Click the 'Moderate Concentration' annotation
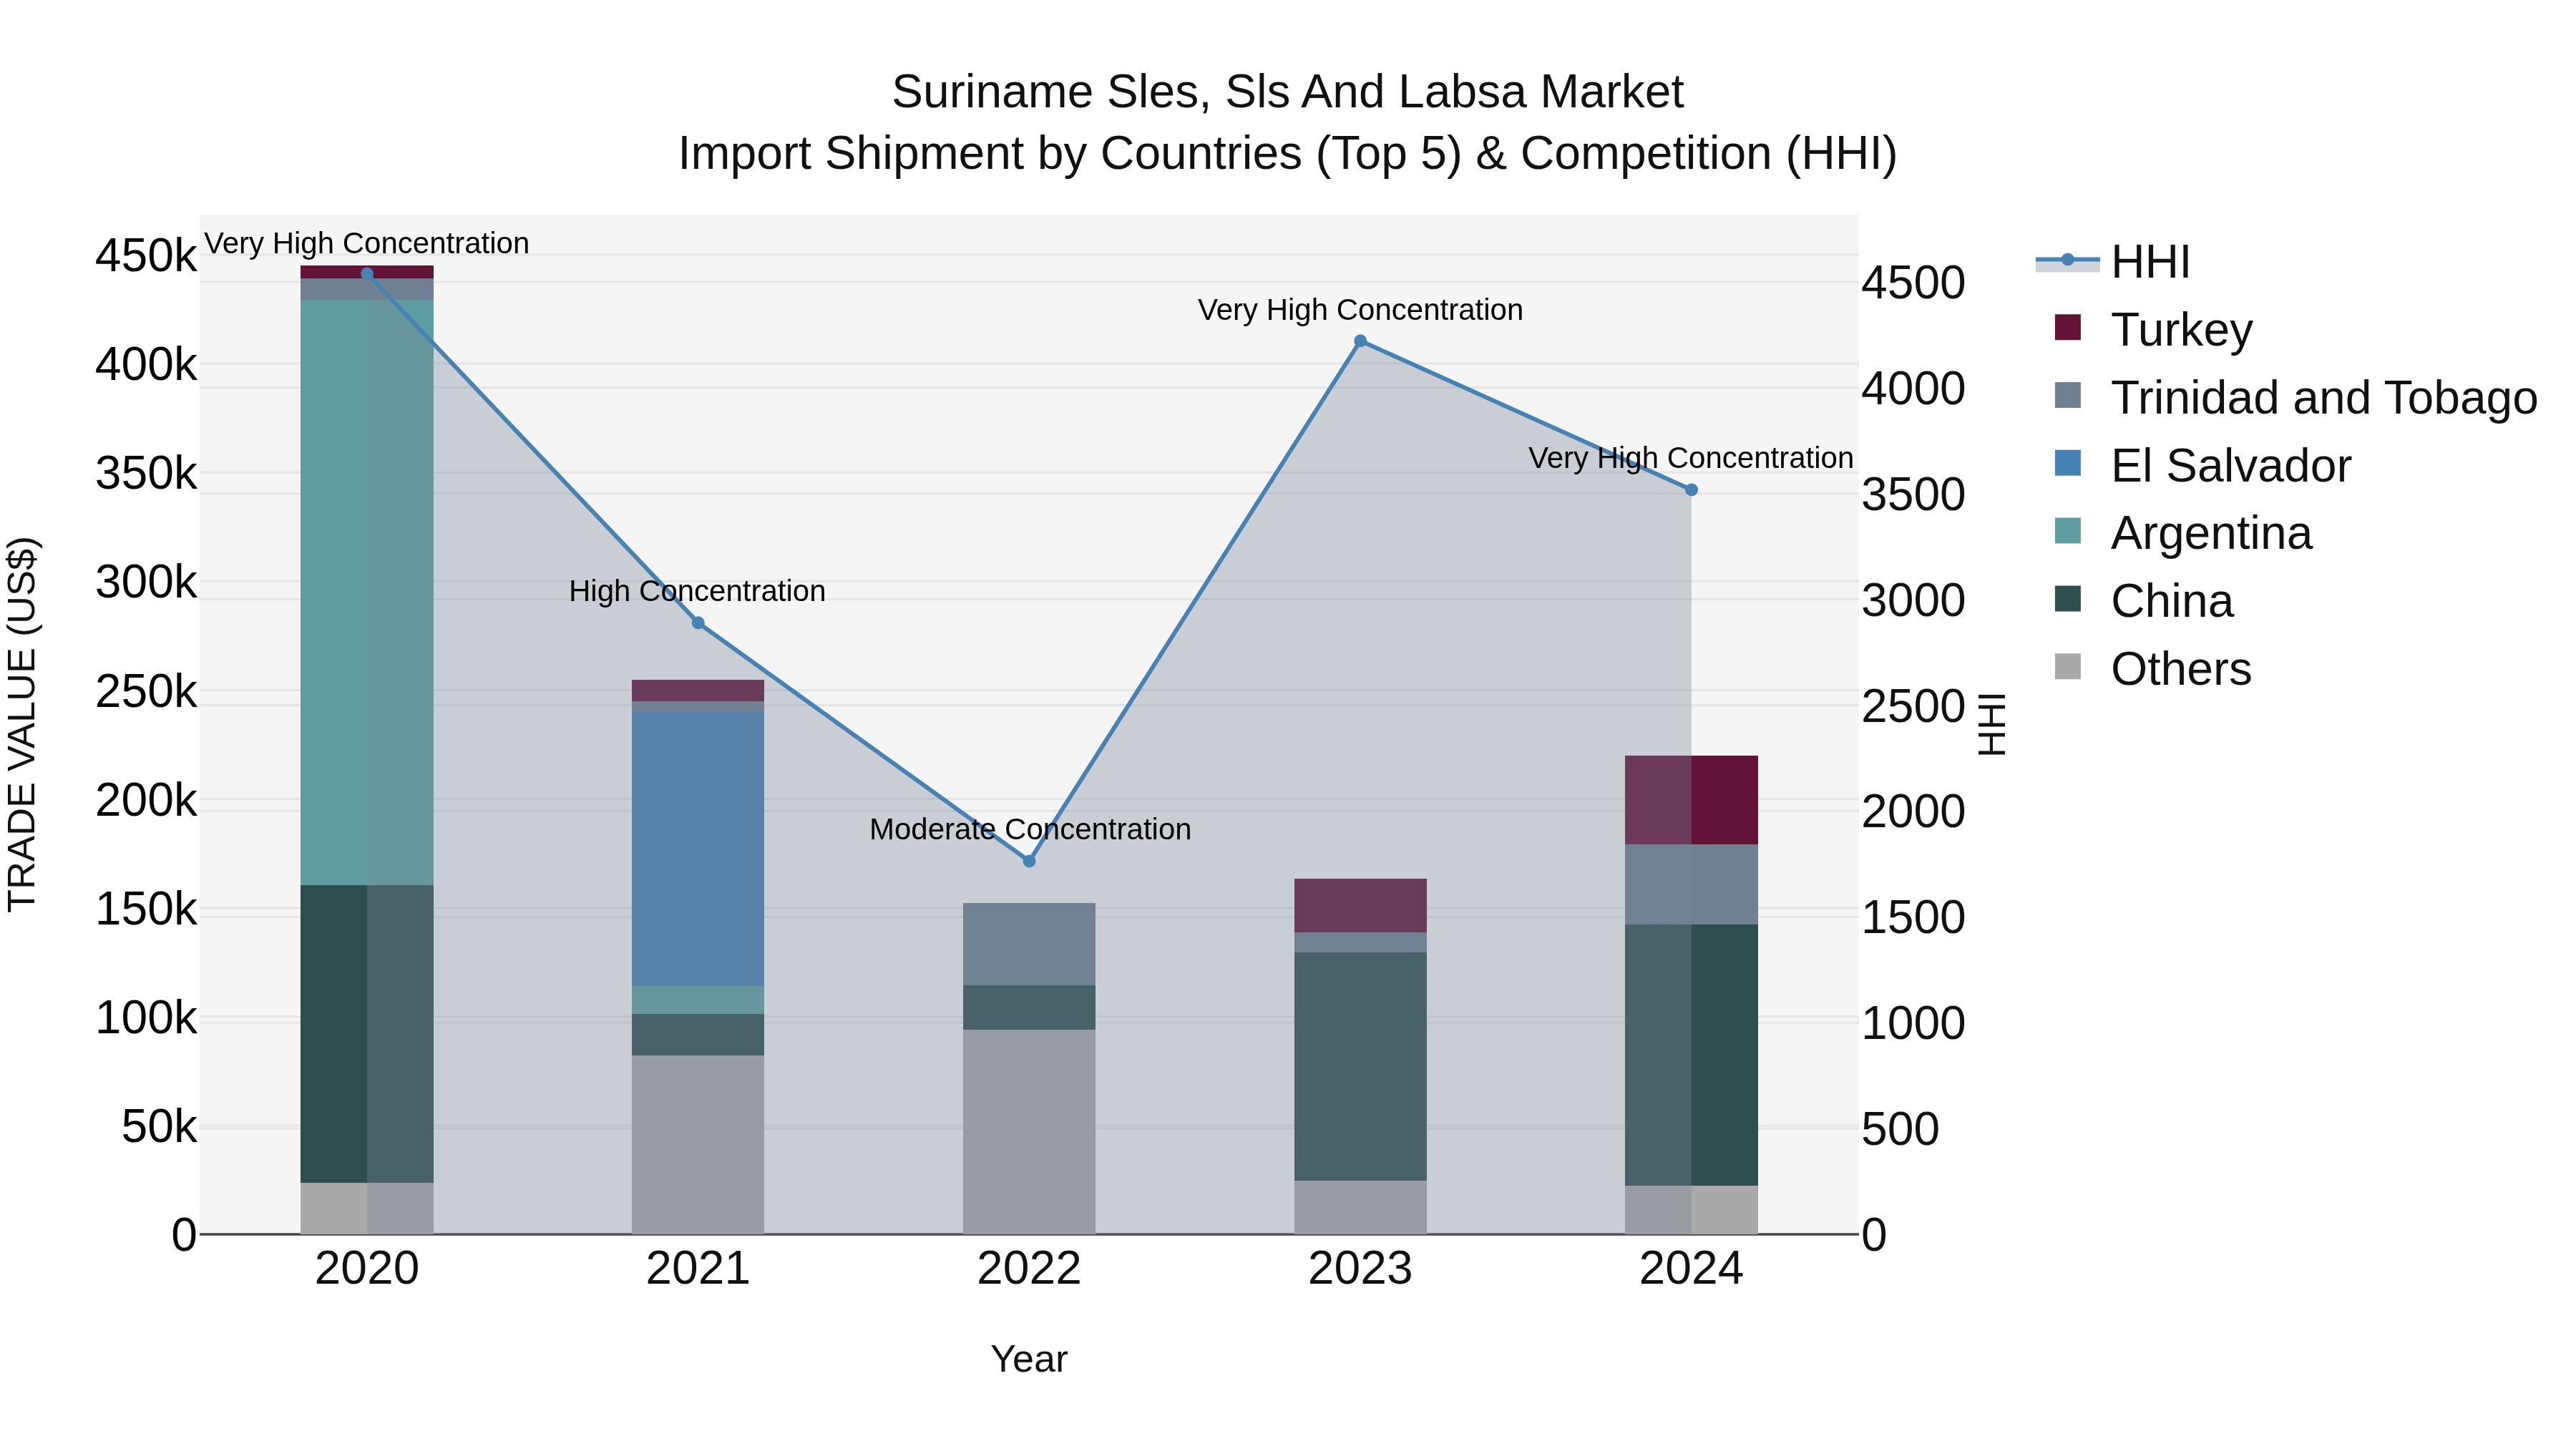Image resolution: width=2576 pixels, height=1449 pixels. point(1030,829)
